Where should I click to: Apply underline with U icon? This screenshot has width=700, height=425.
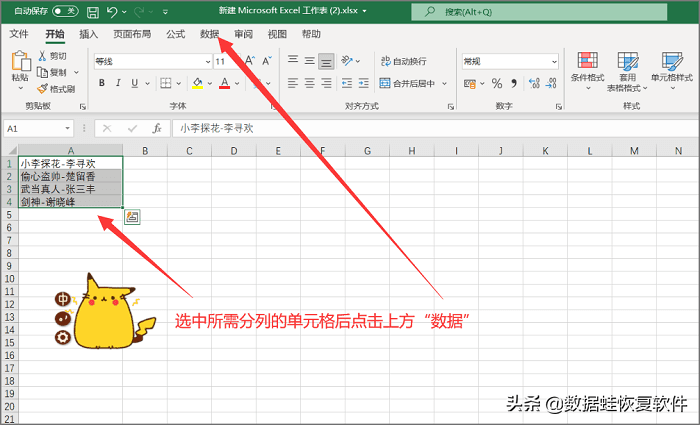(134, 83)
